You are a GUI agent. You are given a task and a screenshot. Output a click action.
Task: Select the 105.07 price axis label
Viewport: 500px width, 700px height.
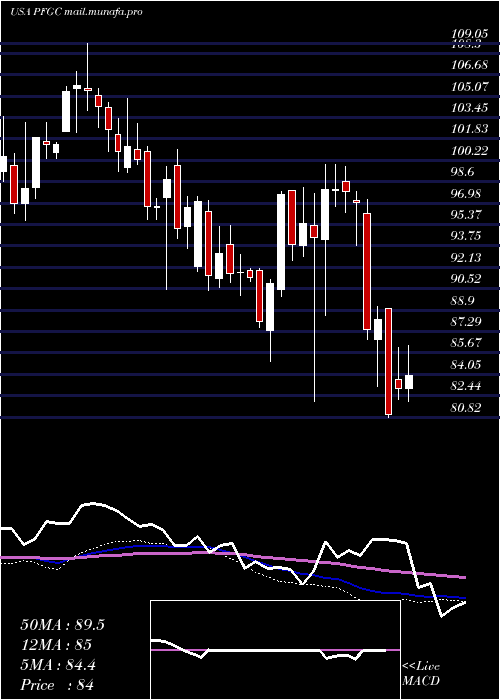(469, 87)
